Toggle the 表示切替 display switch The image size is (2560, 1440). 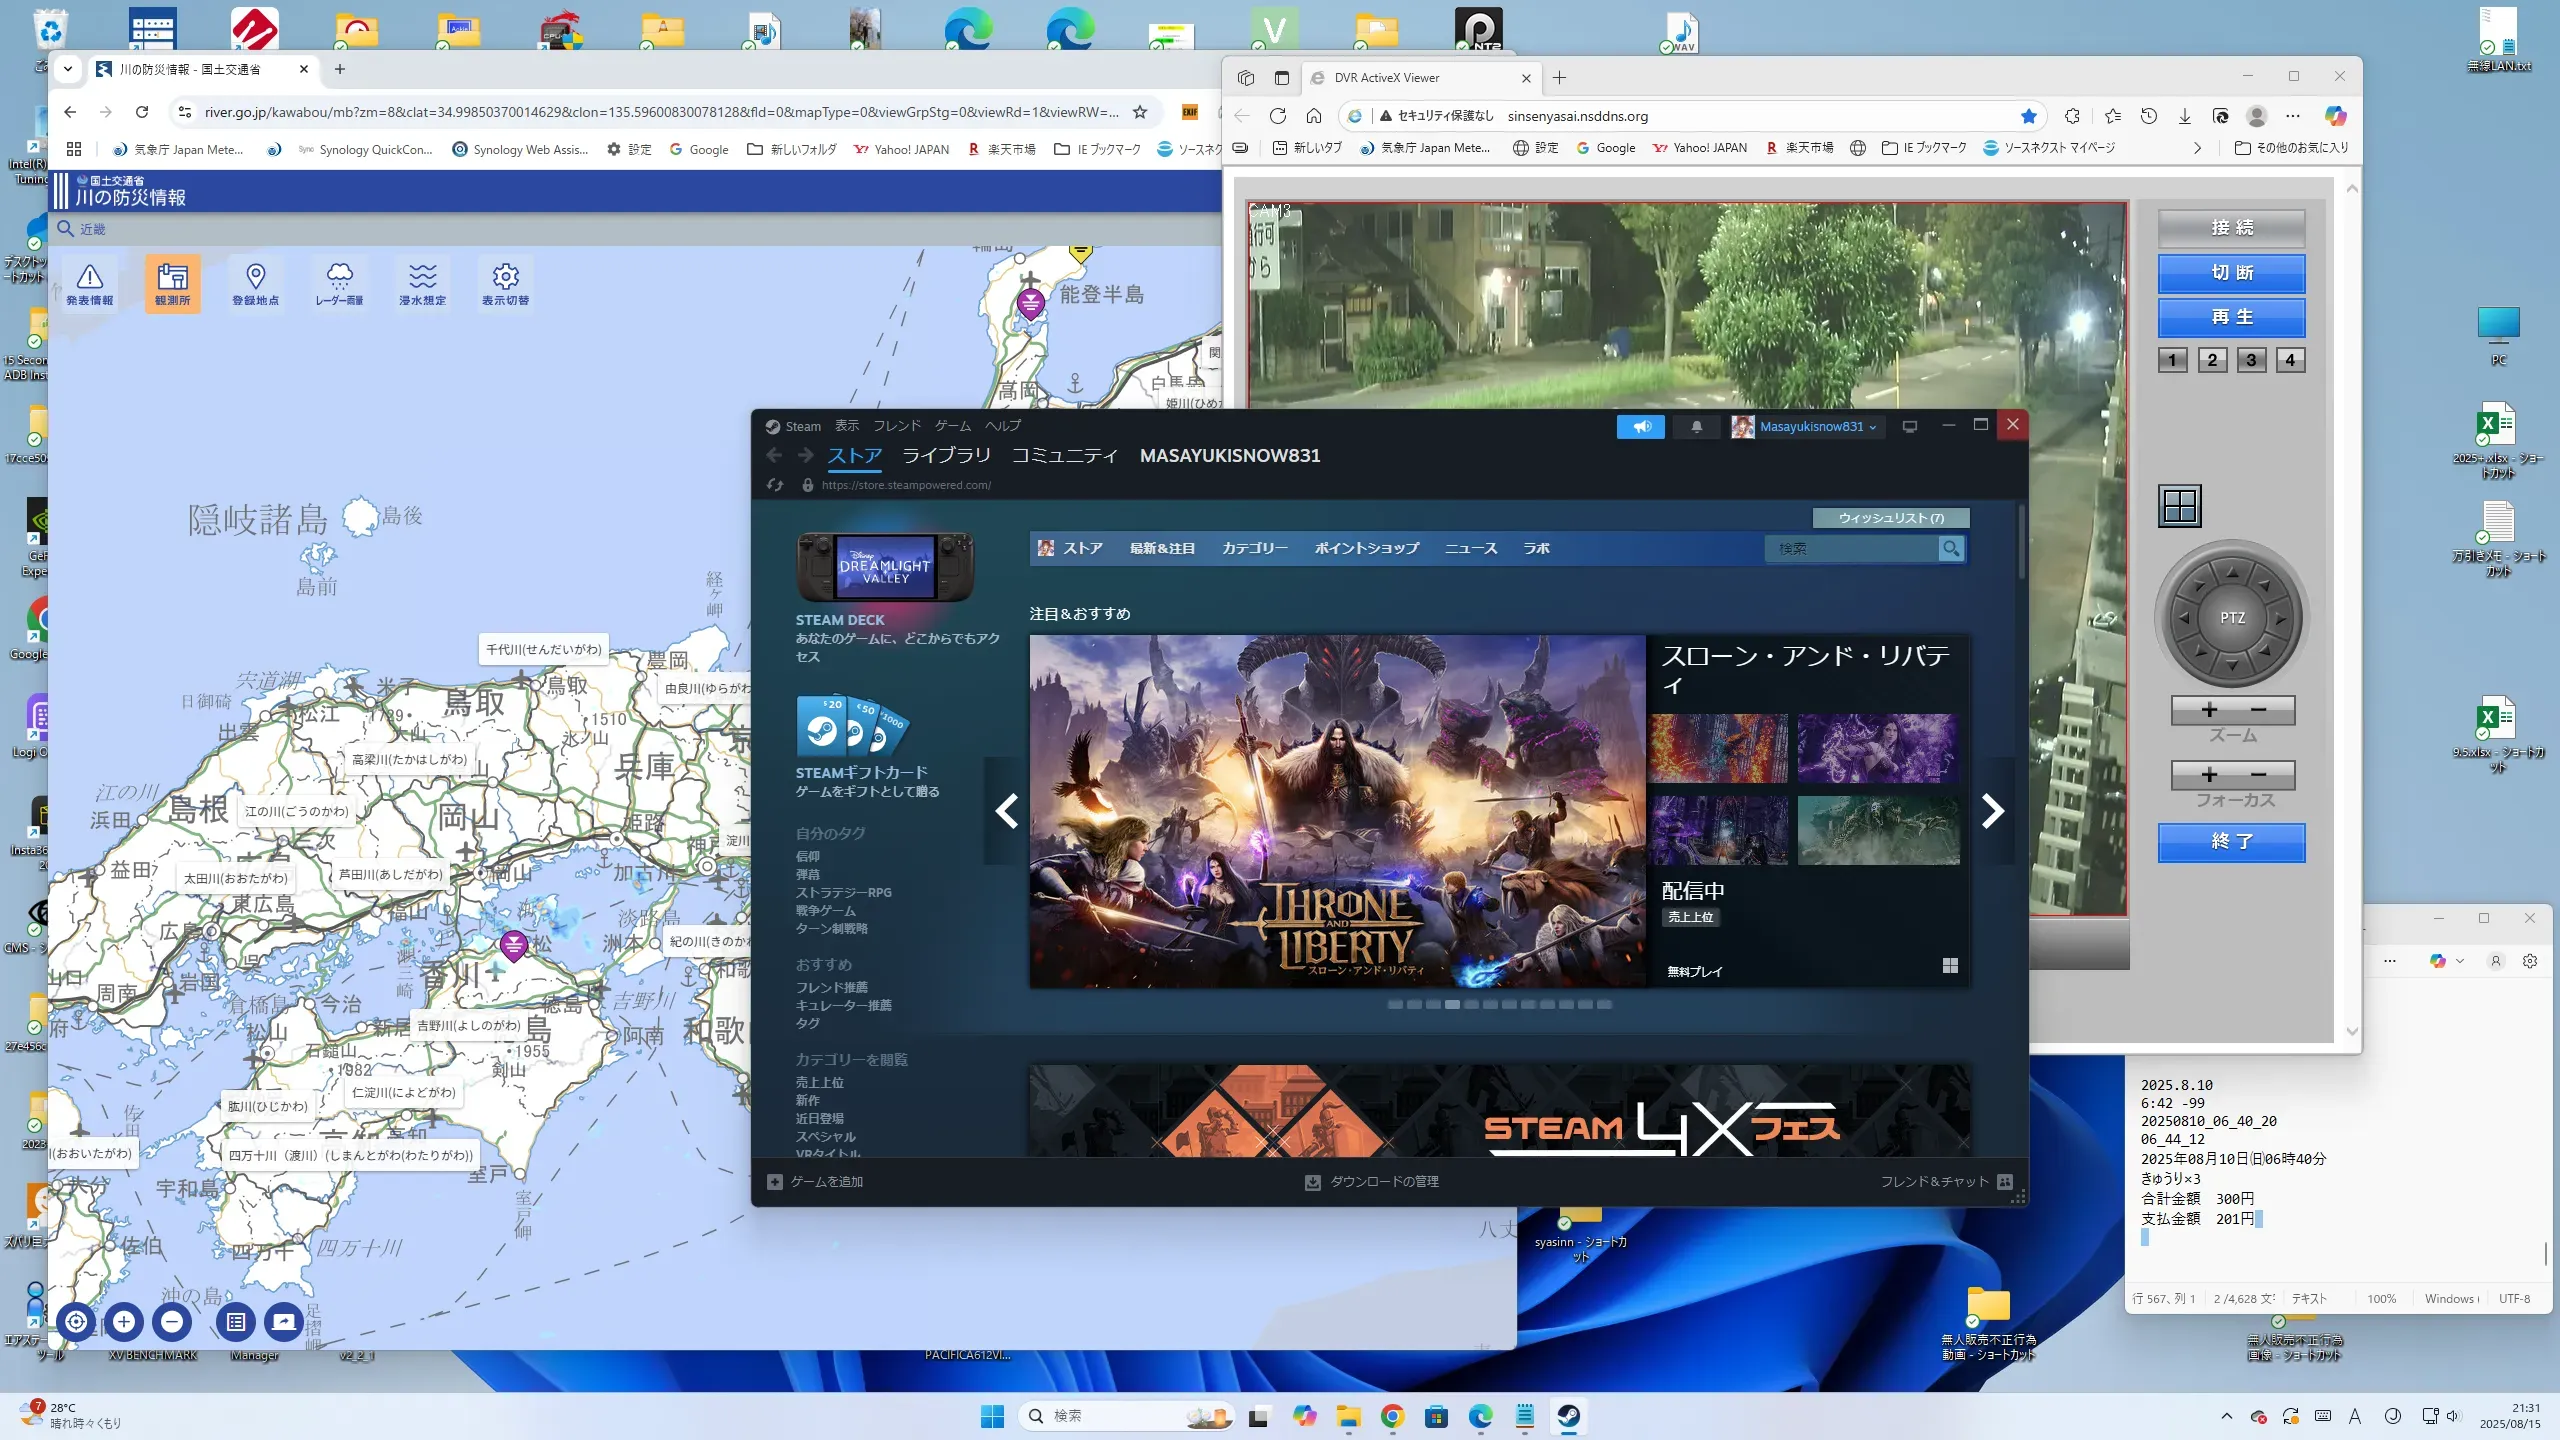(x=505, y=283)
